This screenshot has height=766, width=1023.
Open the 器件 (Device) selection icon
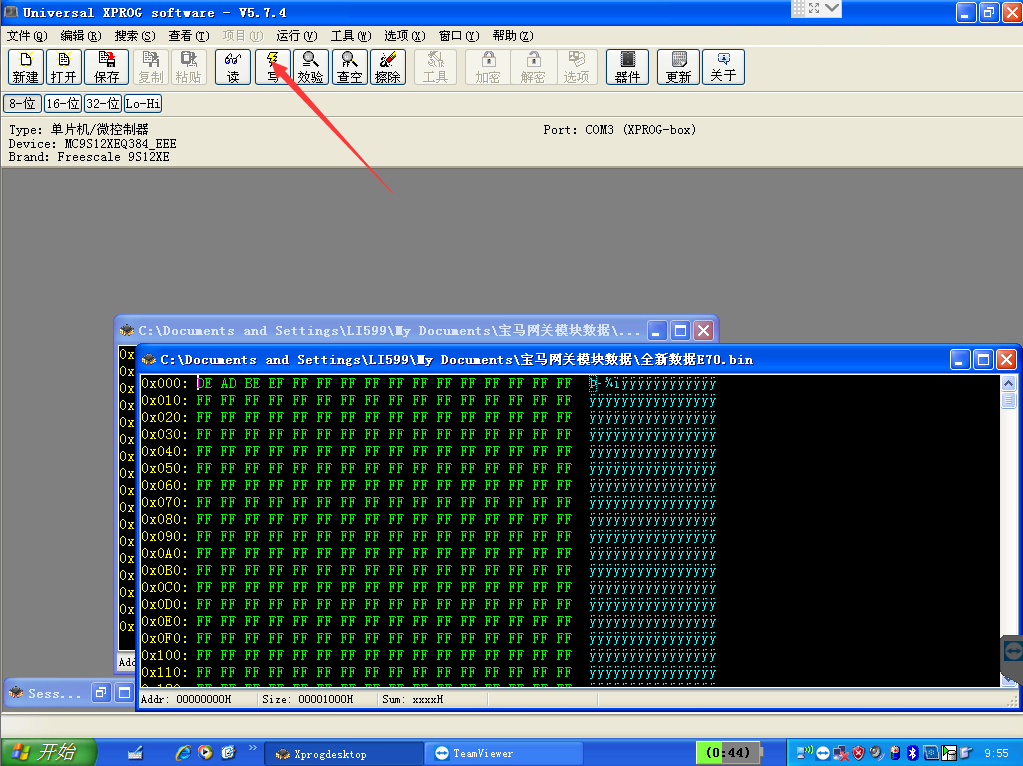627,67
